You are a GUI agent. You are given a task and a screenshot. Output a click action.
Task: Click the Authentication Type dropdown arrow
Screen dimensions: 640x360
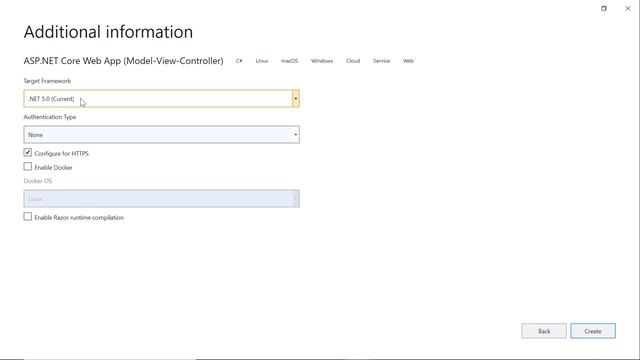point(296,135)
